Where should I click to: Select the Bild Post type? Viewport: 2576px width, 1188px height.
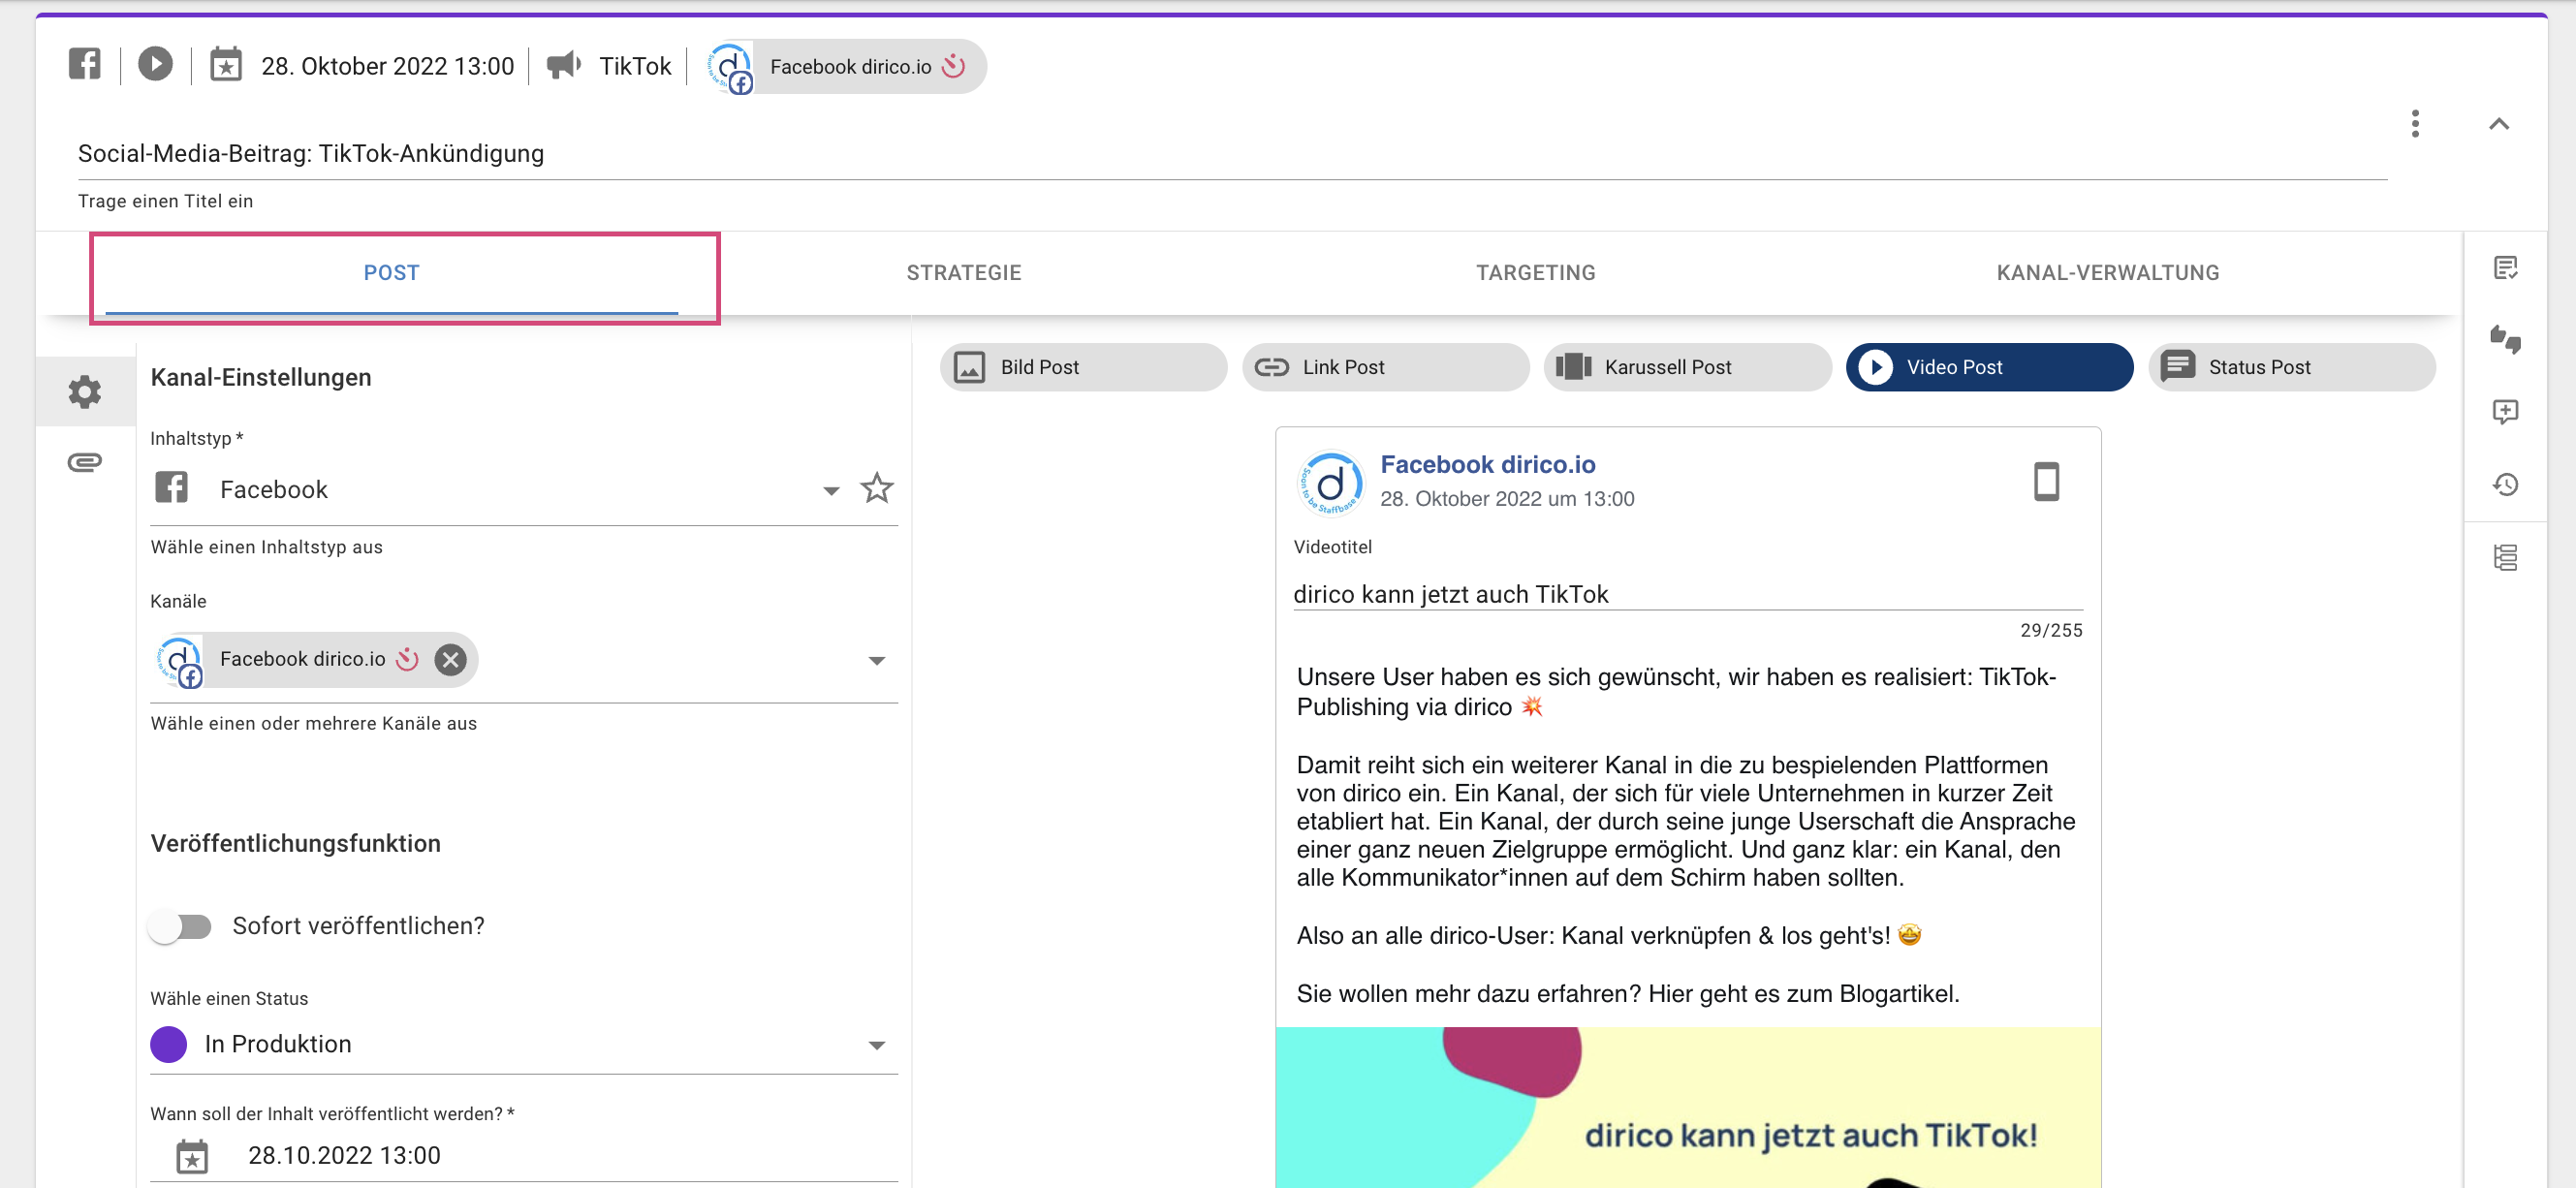click(x=1084, y=367)
